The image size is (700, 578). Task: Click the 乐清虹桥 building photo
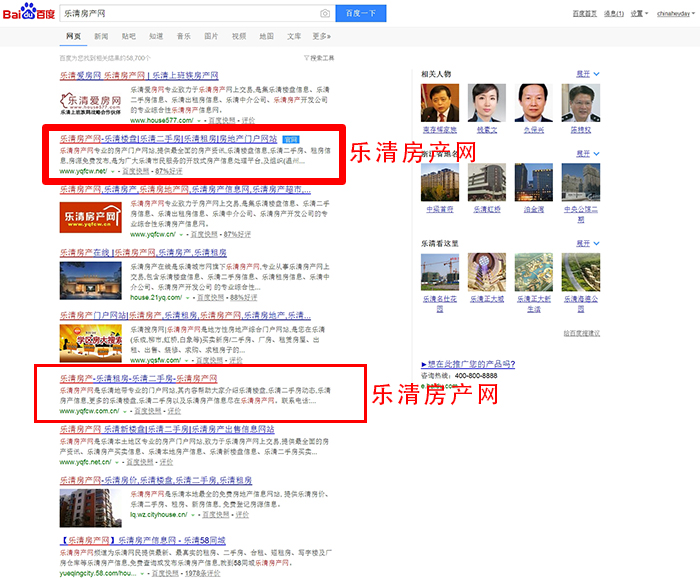point(487,182)
